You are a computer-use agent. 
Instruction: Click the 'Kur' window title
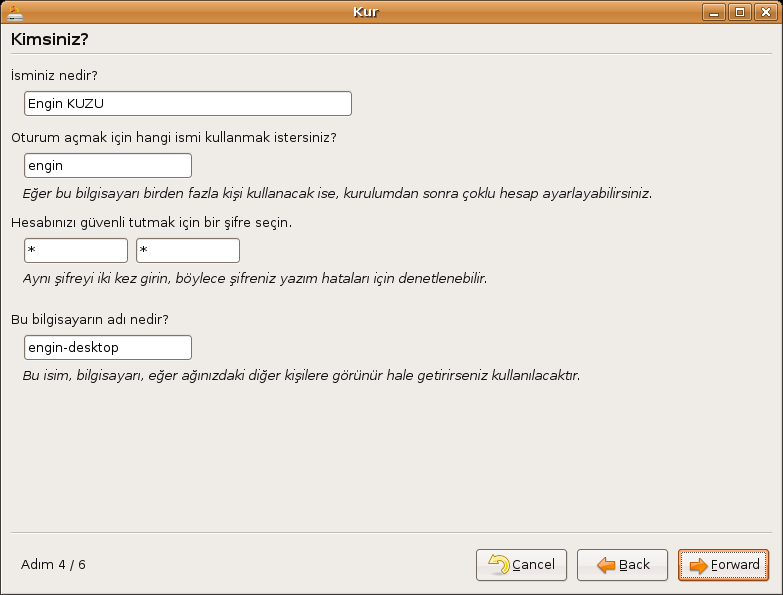click(x=366, y=12)
